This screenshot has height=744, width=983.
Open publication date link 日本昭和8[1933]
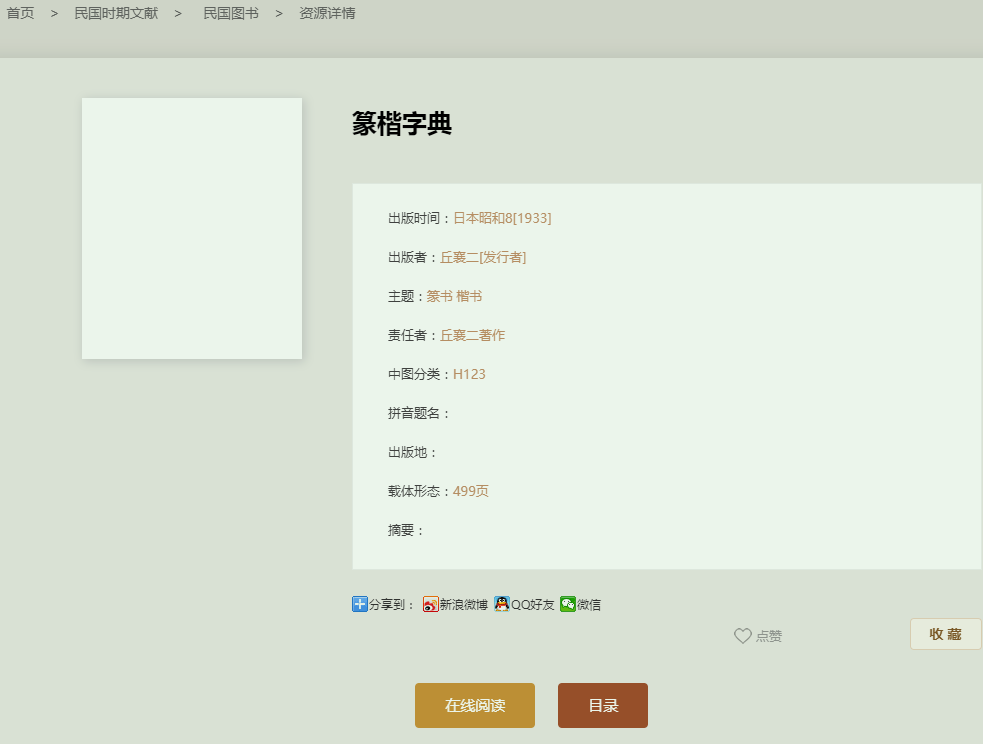tap(502, 218)
